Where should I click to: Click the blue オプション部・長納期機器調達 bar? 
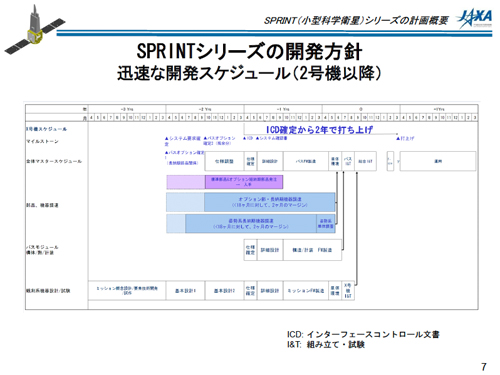pos(269,202)
